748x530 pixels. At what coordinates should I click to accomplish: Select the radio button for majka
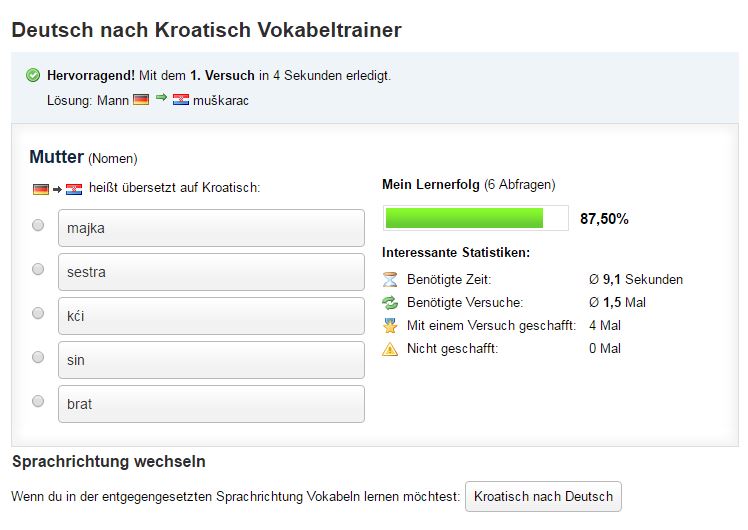[x=38, y=225]
